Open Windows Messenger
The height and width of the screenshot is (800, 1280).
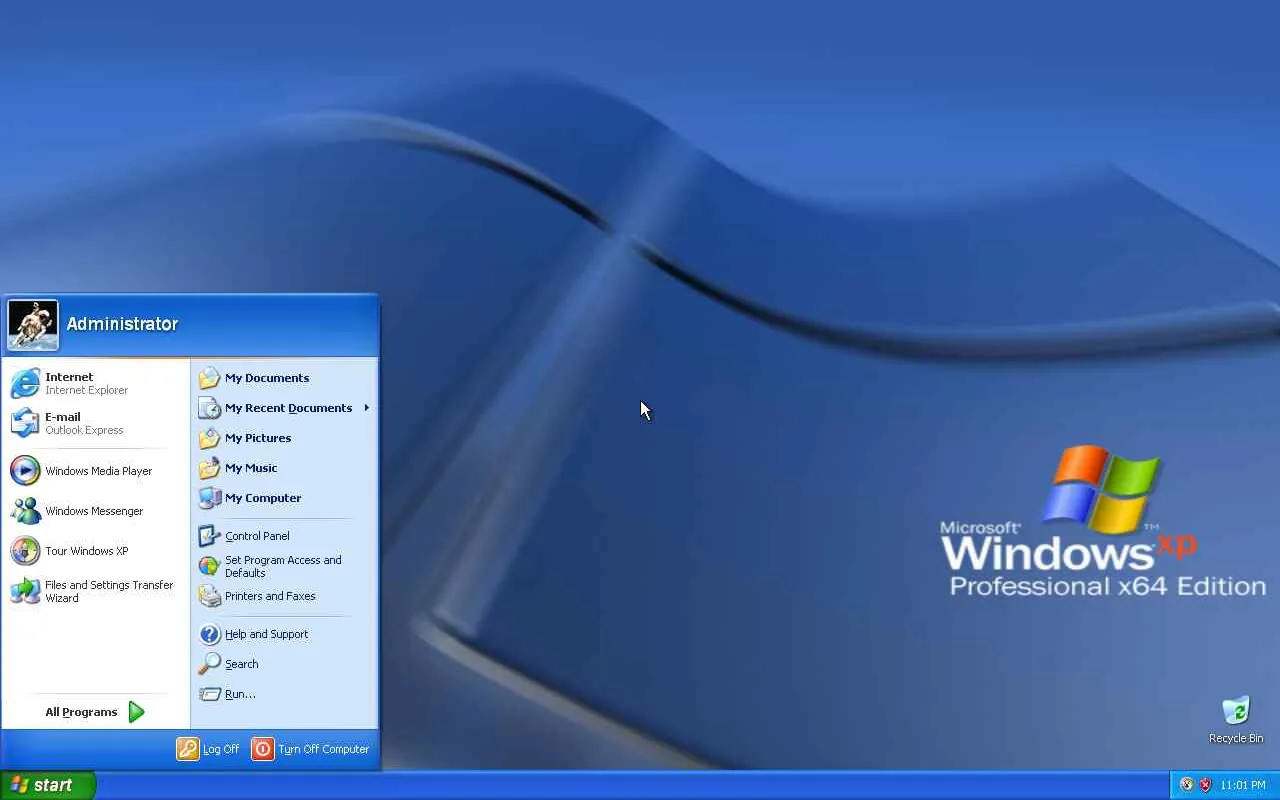coord(95,511)
